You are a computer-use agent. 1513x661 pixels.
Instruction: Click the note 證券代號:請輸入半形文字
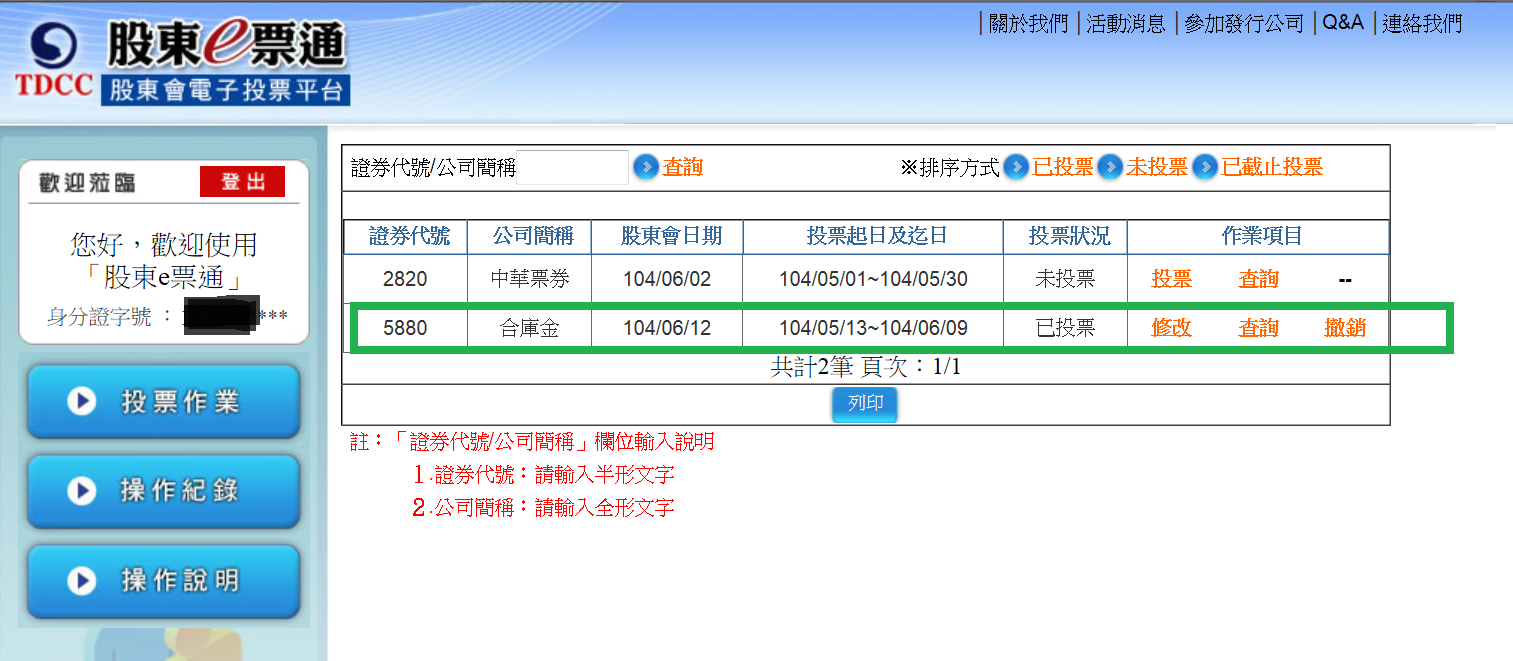pyautogui.click(x=544, y=474)
